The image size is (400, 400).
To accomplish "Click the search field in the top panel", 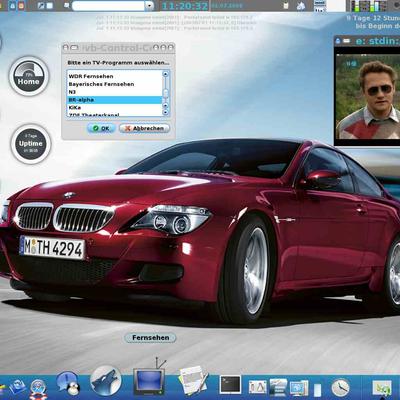I will tap(108, 6).
